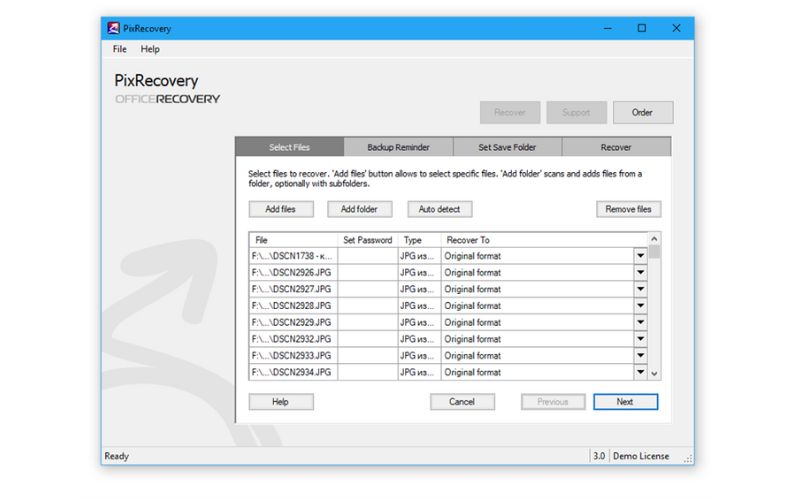This screenshot has width=799, height=500.
Task: Open Recover To dropdown for DSCN2927.JPG
Action: pyautogui.click(x=641, y=289)
